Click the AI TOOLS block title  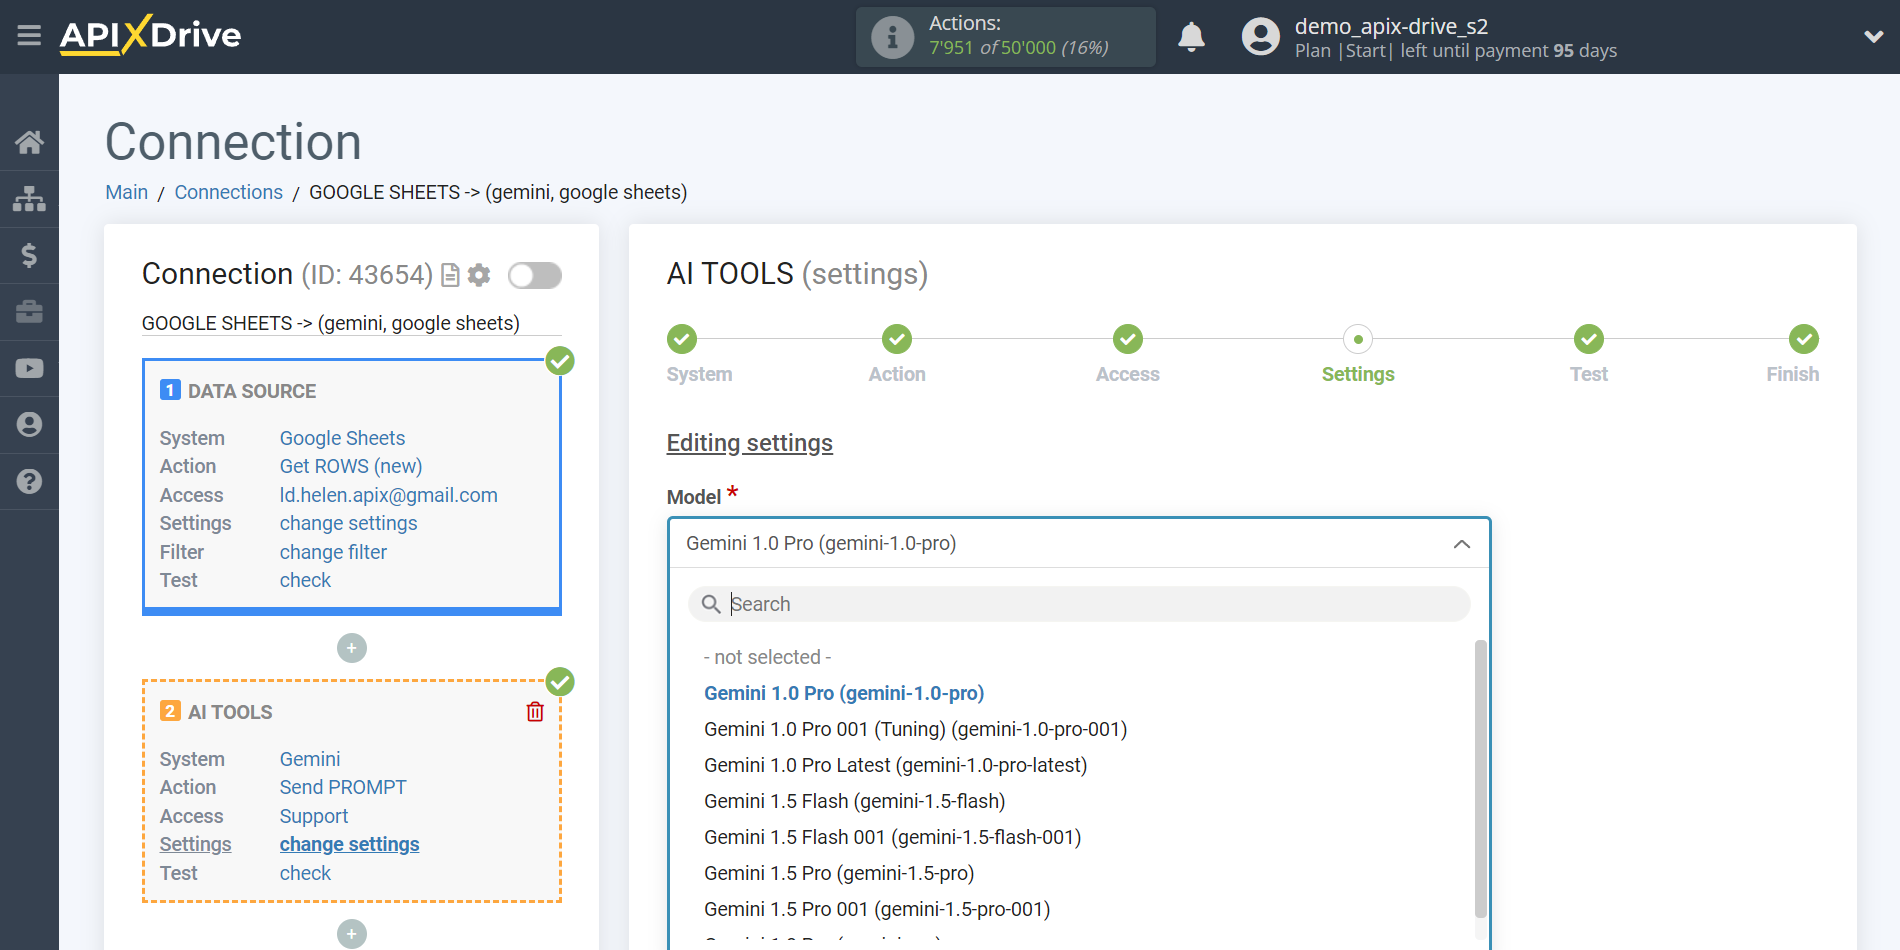(230, 712)
